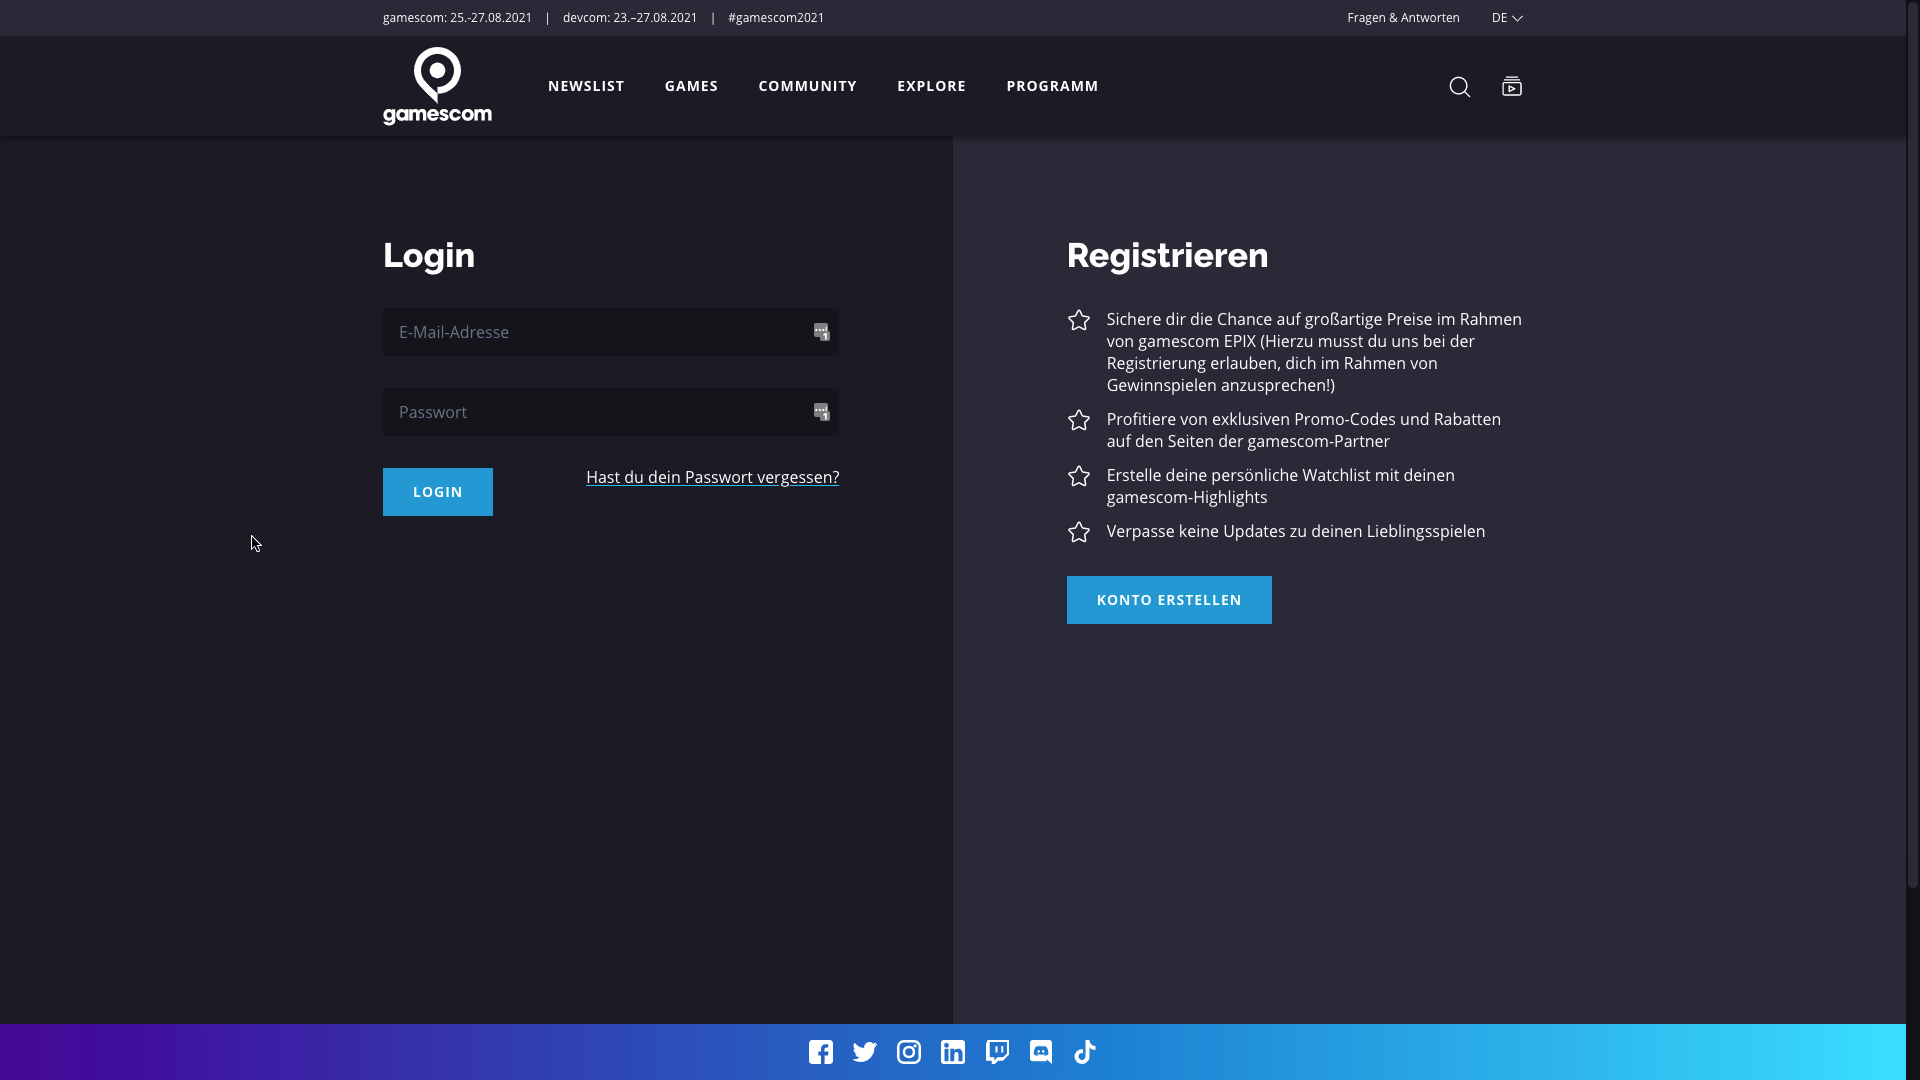Click text 'Erstelle deine persönliche Watchlist'

point(1236,475)
